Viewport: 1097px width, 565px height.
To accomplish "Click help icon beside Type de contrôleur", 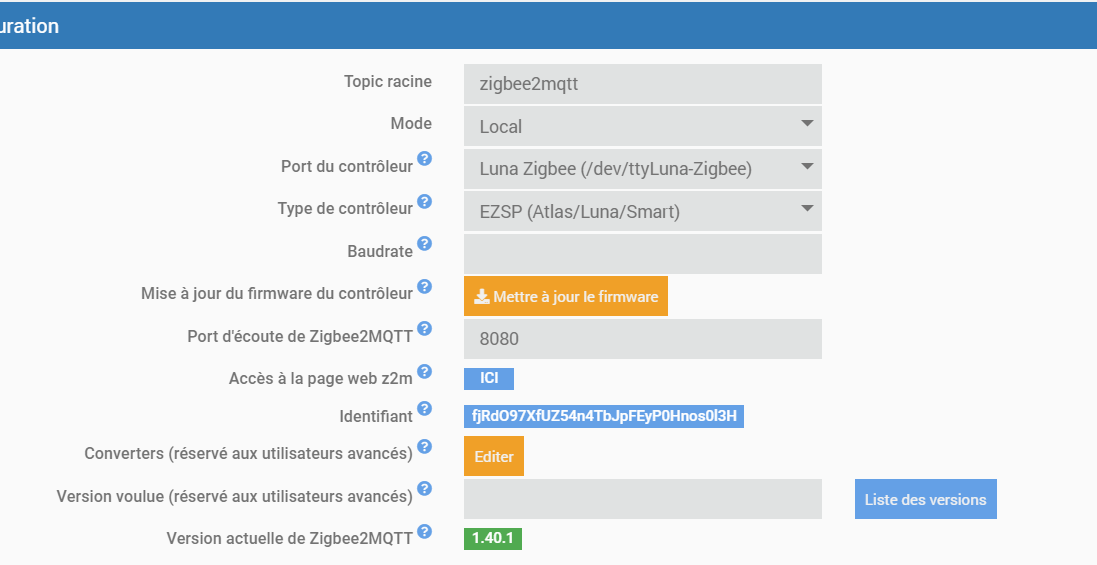I will point(424,202).
